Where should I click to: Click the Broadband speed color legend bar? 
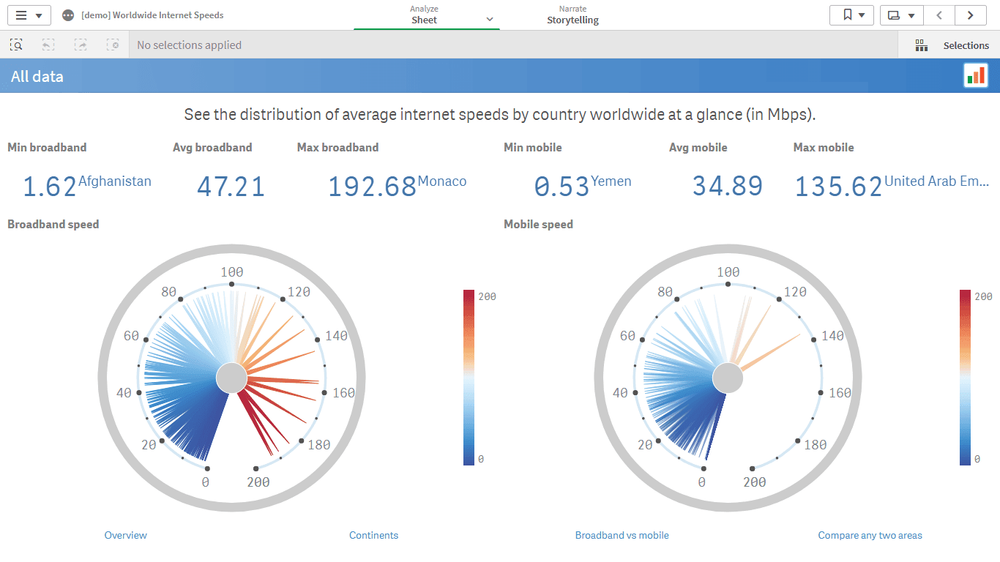coord(469,377)
